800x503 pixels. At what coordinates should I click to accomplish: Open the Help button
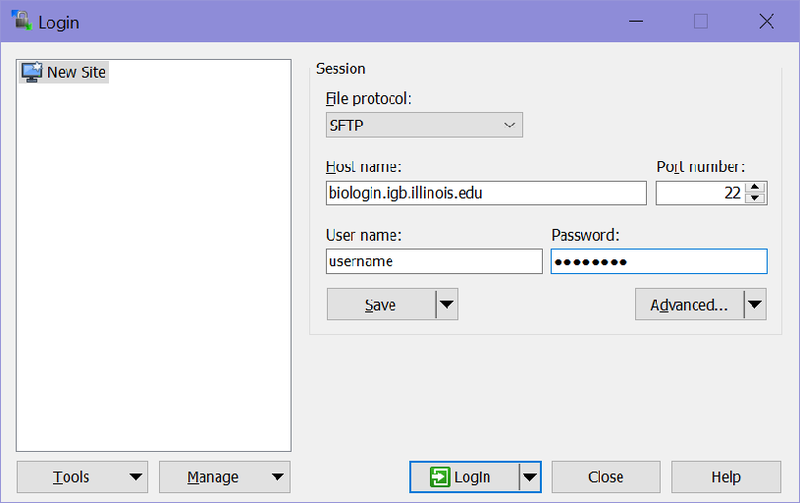(726, 477)
